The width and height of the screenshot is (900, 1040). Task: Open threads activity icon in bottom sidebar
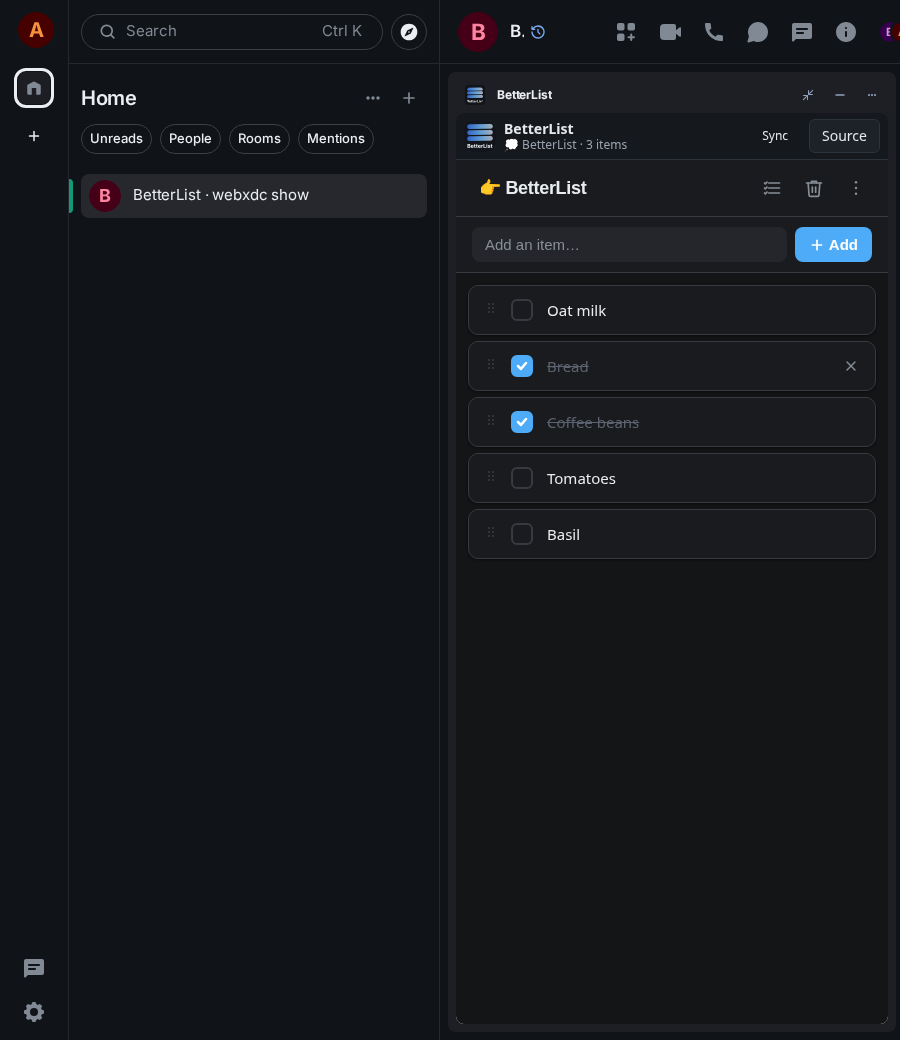point(34,968)
